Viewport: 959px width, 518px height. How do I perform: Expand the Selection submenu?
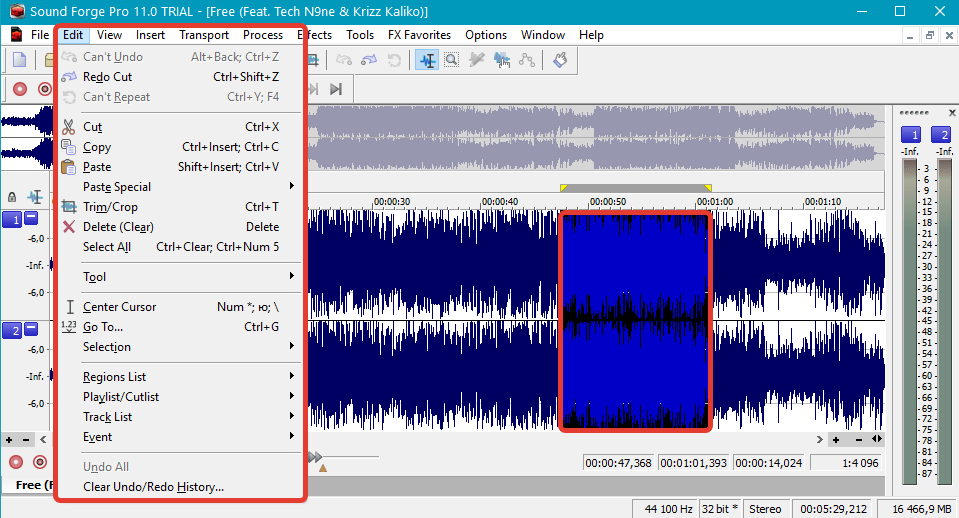coord(181,347)
